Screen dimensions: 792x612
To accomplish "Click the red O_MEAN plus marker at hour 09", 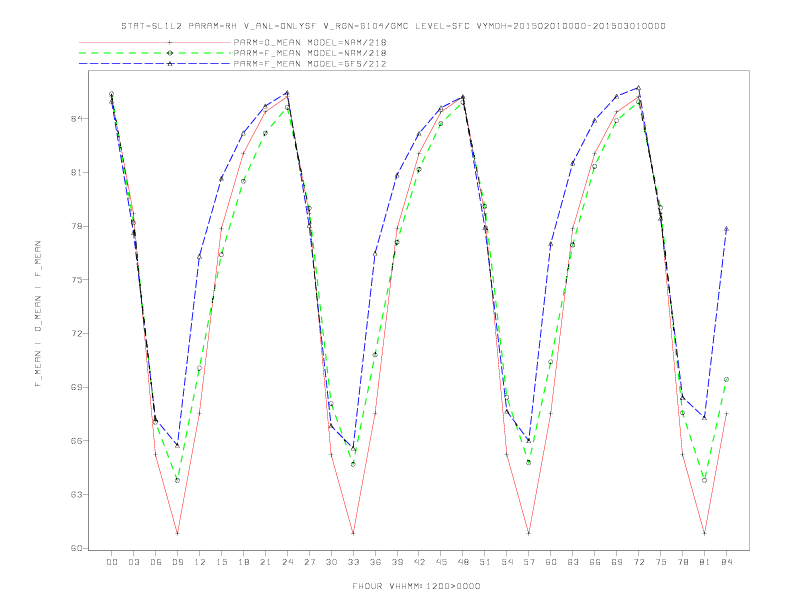I will point(177,533).
